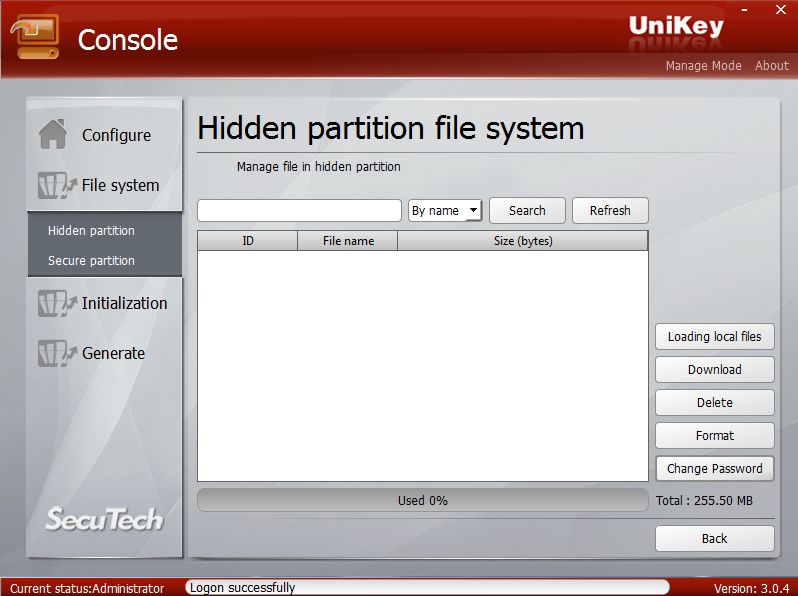Click the Generate sidebar icon
The height and width of the screenshot is (596, 798).
click(x=57, y=353)
